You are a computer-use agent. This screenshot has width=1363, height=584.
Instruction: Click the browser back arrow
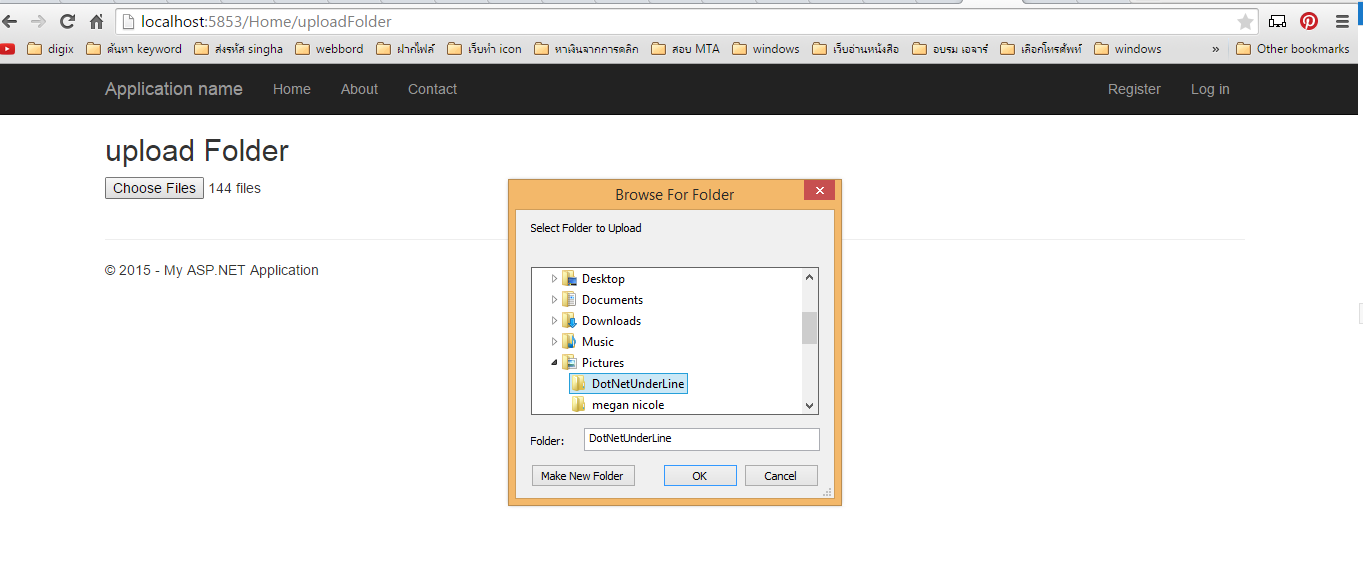pyautogui.click(x=11, y=20)
